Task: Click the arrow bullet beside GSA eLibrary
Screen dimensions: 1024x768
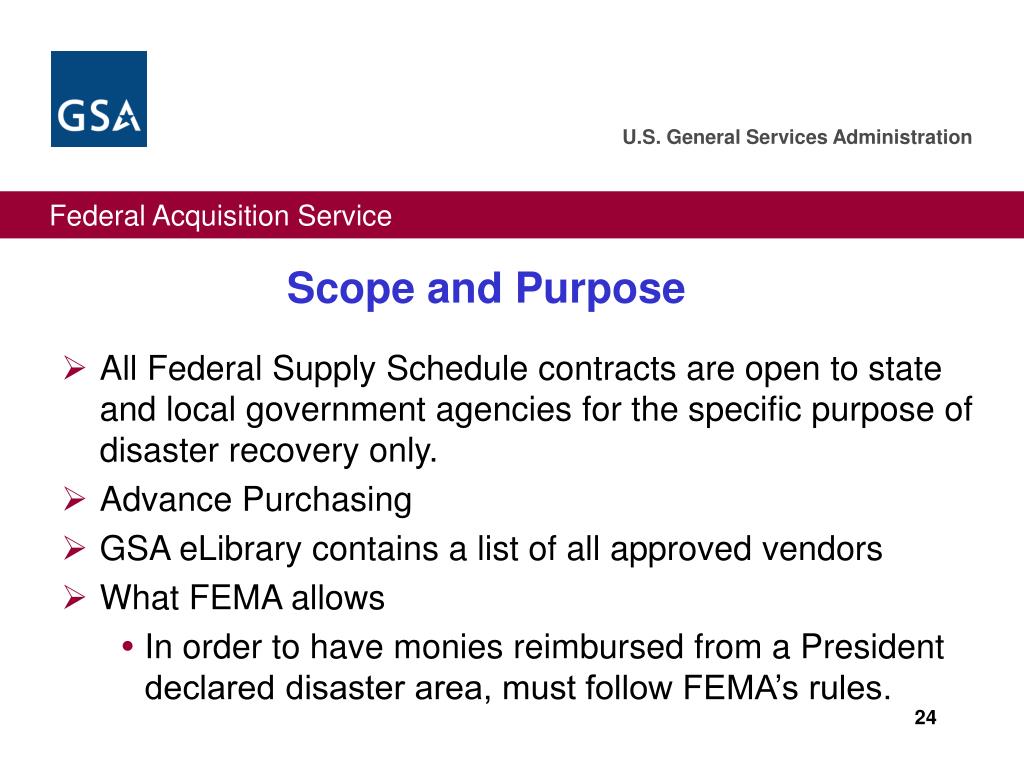Action: (74, 549)
